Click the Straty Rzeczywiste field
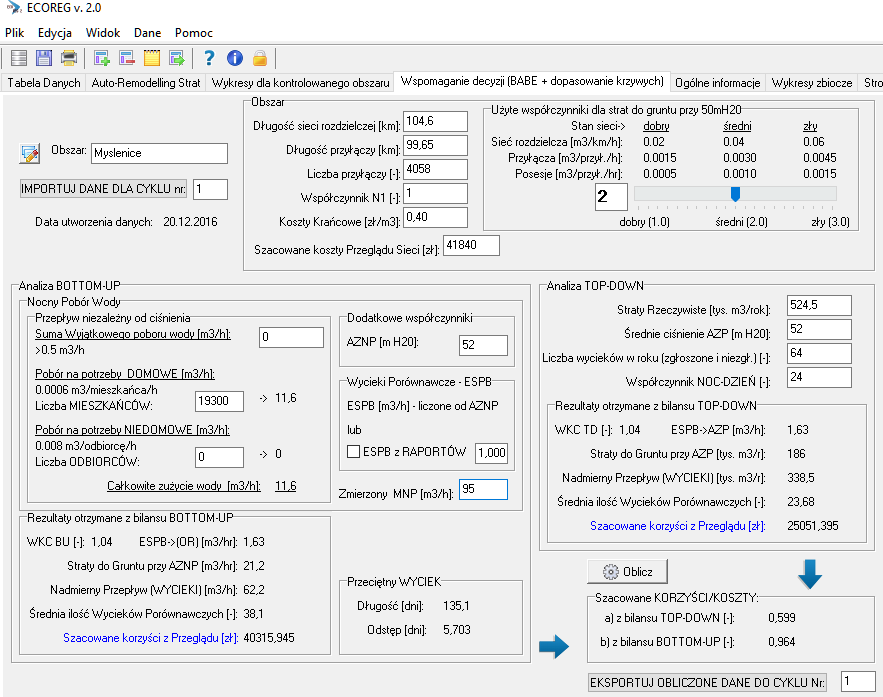Screen dimensions: 883x697 (x=819, y=305)
